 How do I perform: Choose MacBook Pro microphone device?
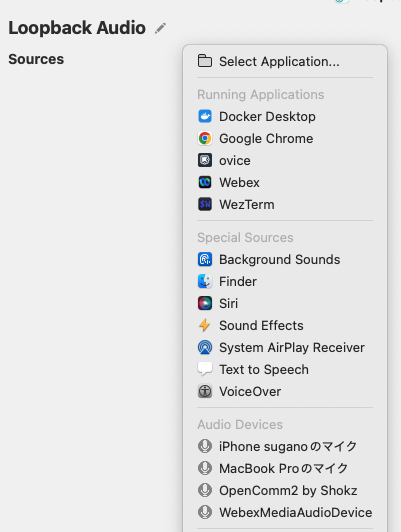coord(285,468)
